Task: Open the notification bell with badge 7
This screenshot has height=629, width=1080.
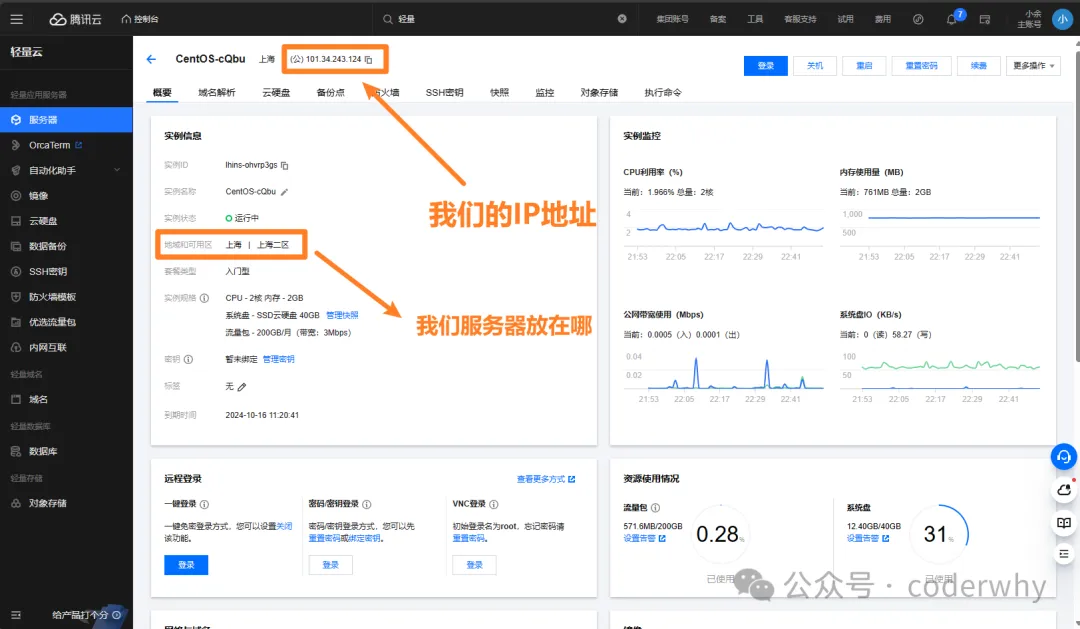Action: pos(953,19)
